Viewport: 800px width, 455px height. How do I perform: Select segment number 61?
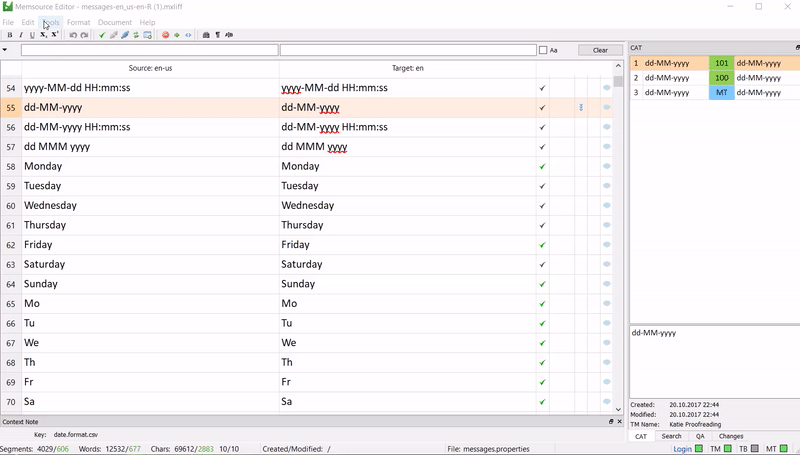tap(11, 225)
